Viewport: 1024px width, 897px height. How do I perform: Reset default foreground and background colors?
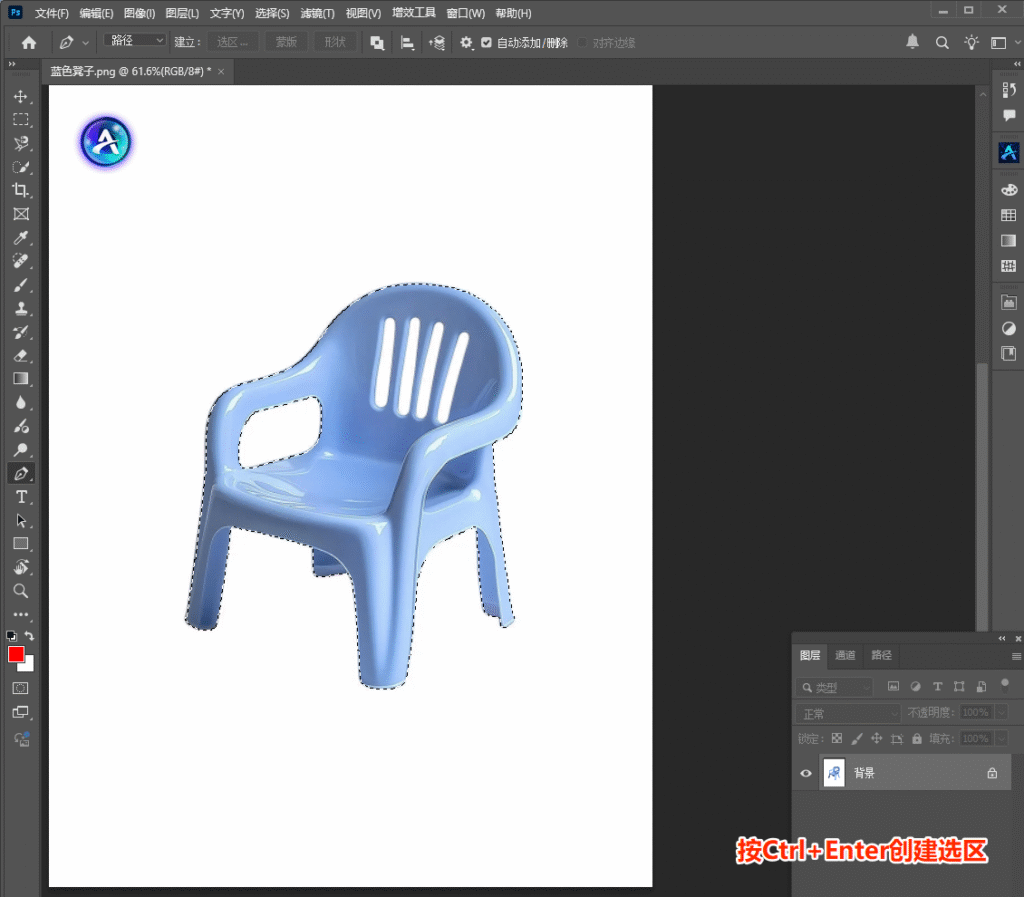click(11, 635)
